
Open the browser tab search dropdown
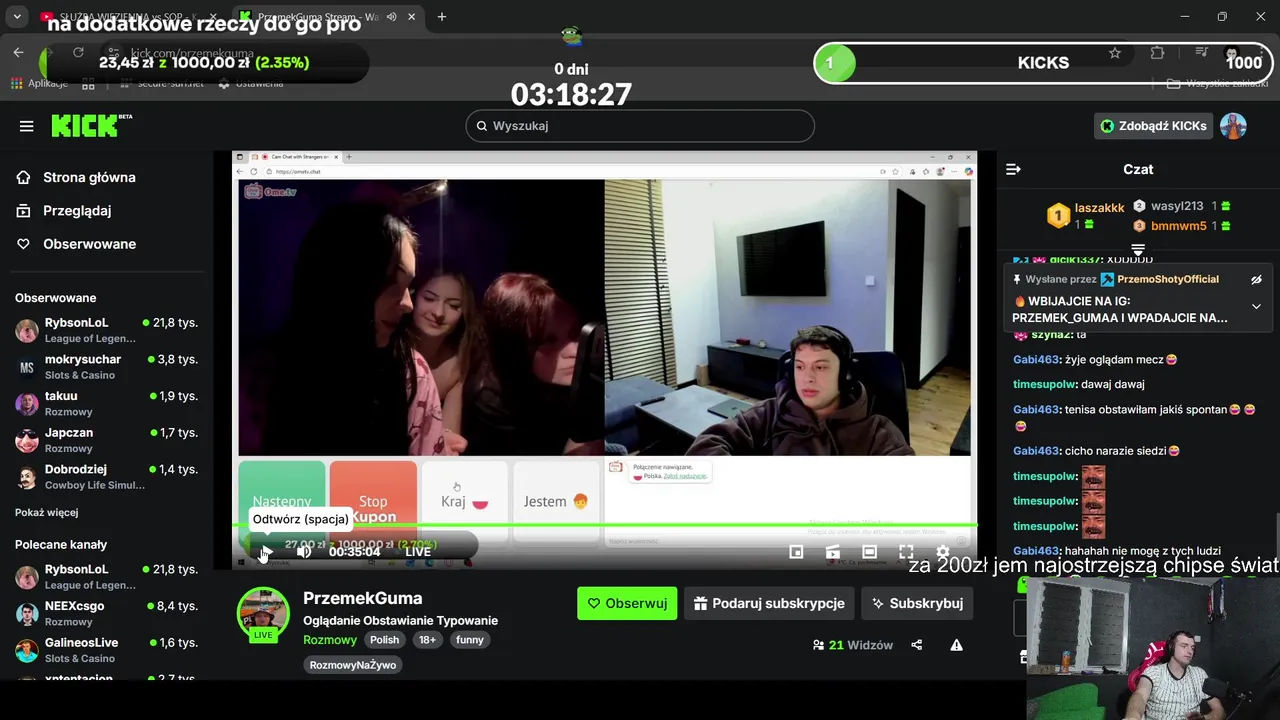[17, 16]
